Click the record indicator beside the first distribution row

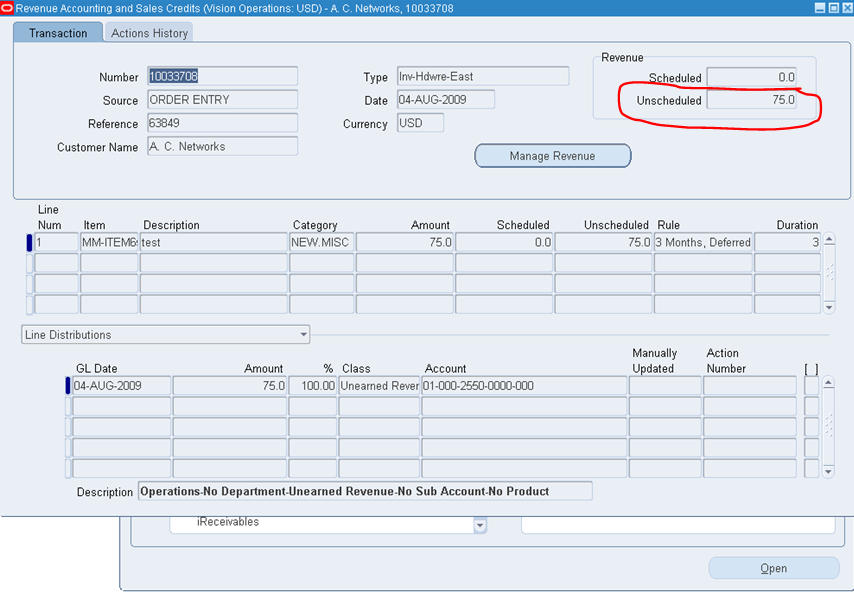tap(67, 385)
